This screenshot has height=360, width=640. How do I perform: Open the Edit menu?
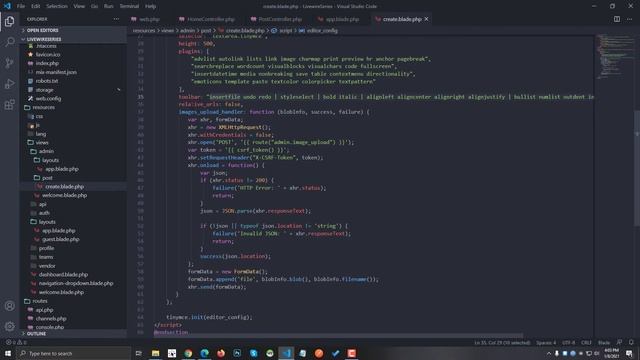(36, 6)
